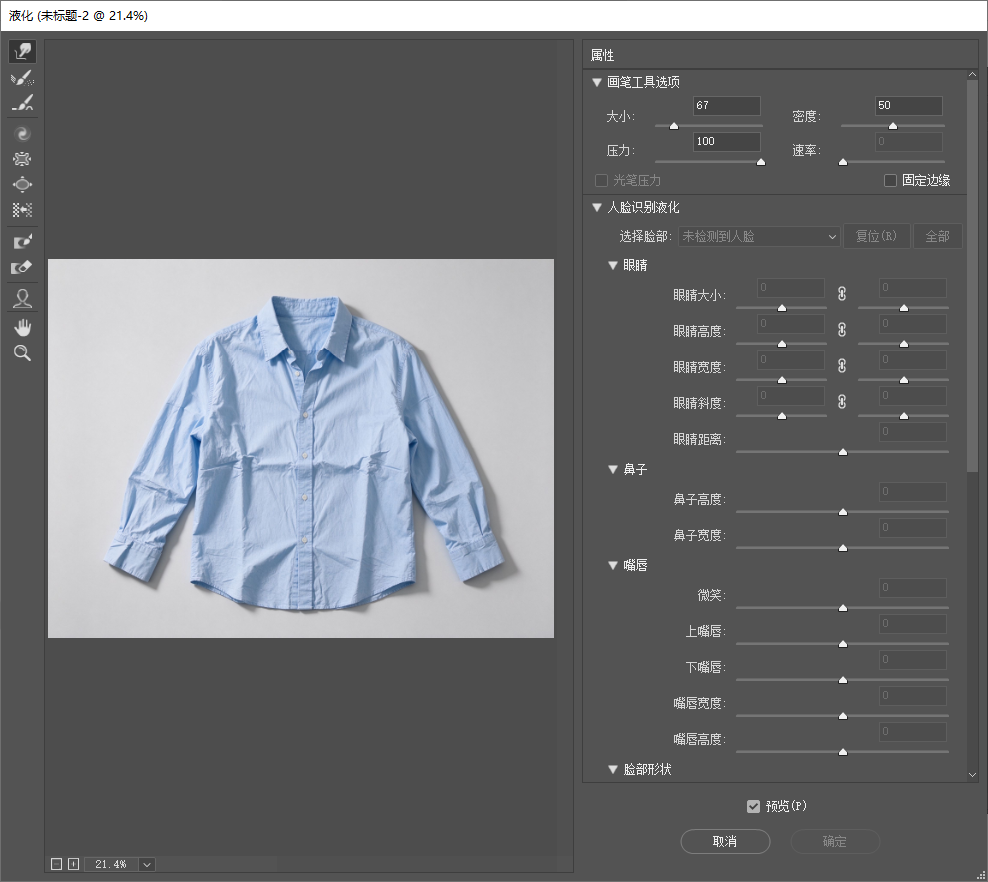Open the zoom percentage dropdown
The height and width of the screenshot is (882, 988).
tap(147, 864)
